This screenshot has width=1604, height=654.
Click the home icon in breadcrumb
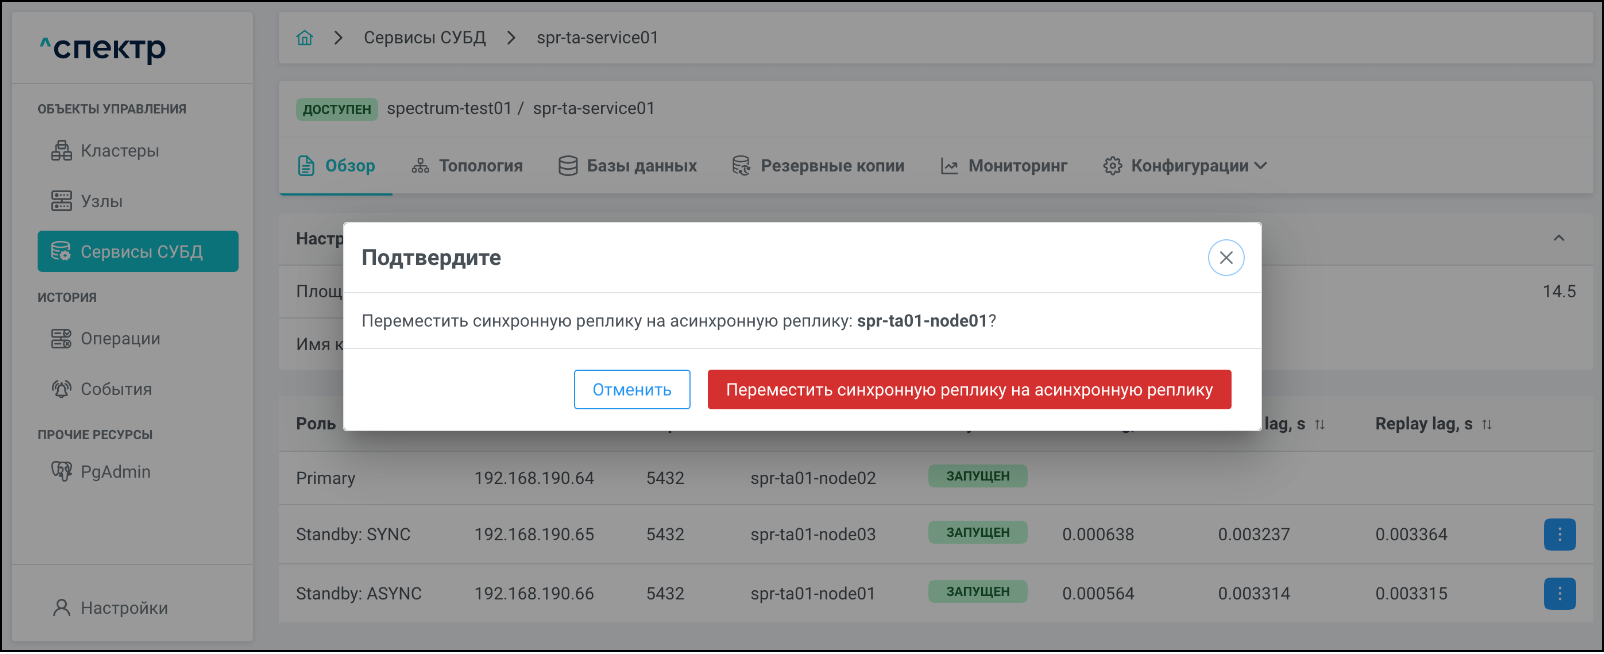tap(305, 38)
